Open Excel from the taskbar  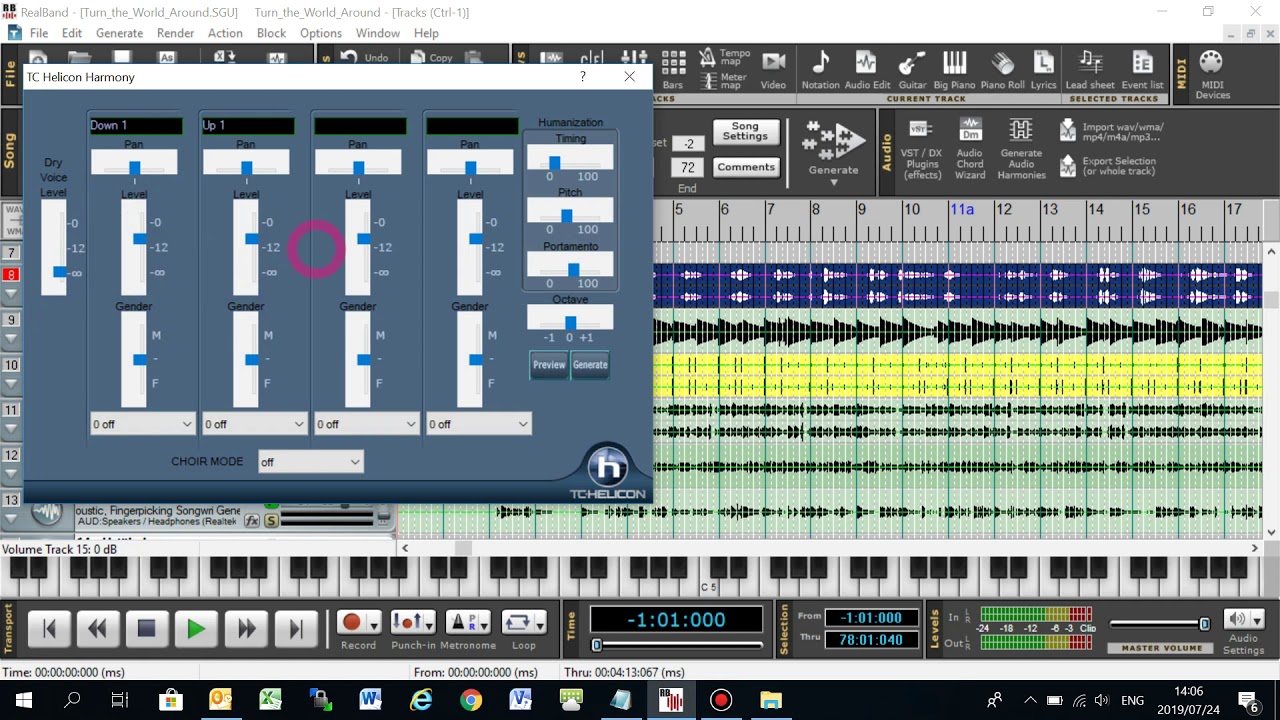tap(270, 700)
